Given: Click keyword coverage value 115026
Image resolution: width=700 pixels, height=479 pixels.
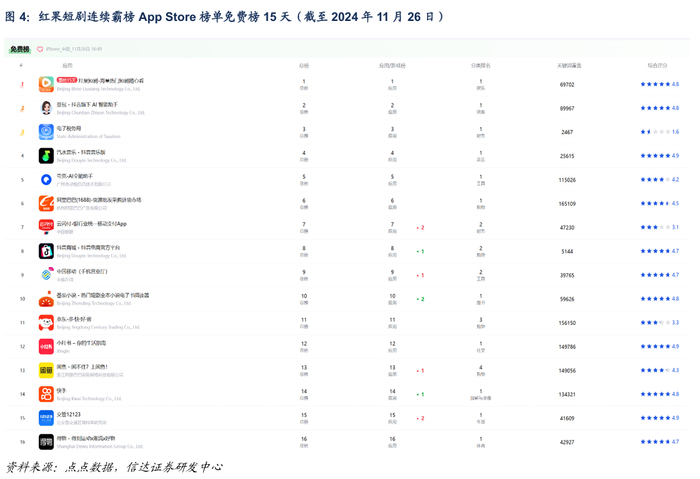Looking at the screenshot, I should point(567,180).
